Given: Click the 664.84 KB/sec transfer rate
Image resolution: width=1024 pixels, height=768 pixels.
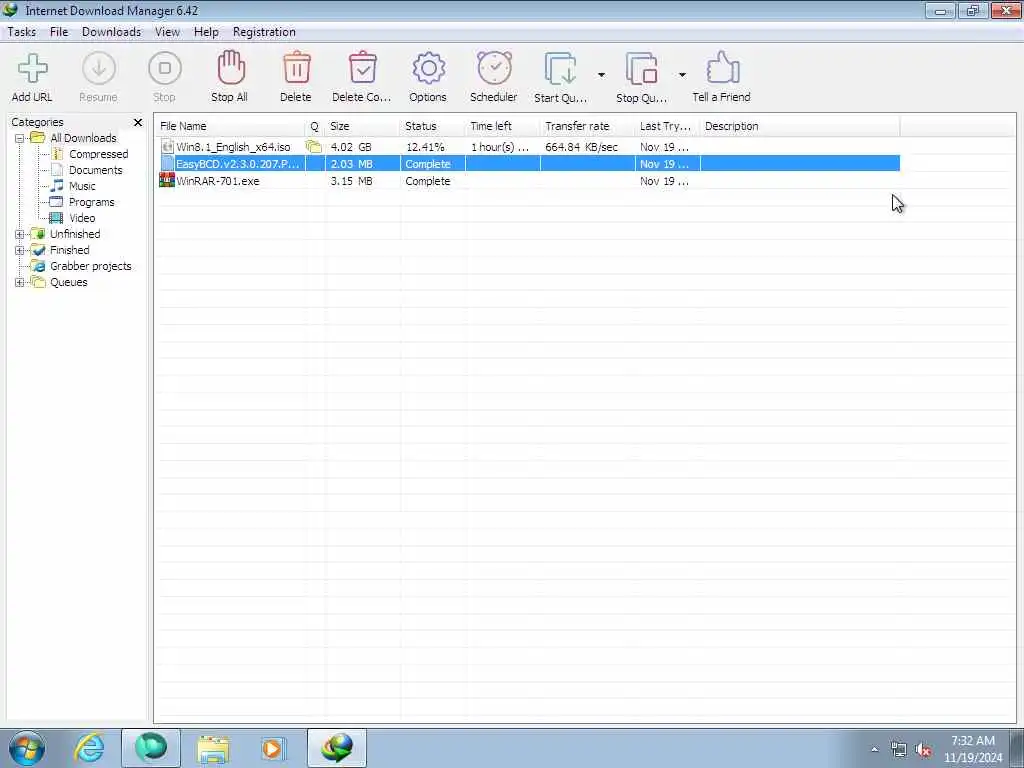Looking at the screenshot, I should [x=581, y=148].
